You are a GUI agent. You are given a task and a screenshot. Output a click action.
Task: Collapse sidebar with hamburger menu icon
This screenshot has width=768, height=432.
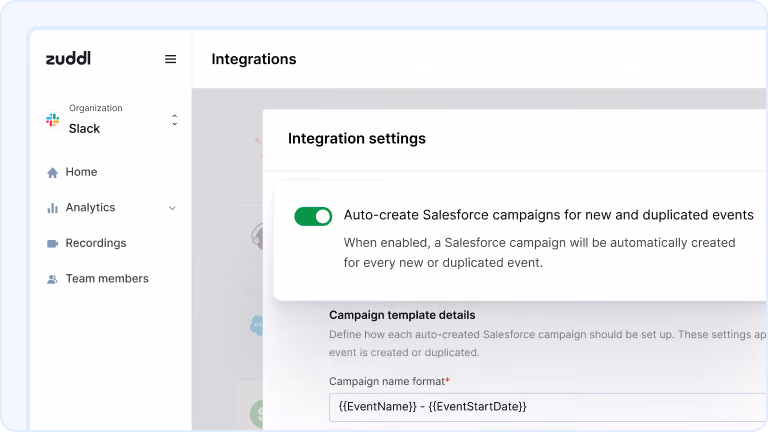(170, 59)
